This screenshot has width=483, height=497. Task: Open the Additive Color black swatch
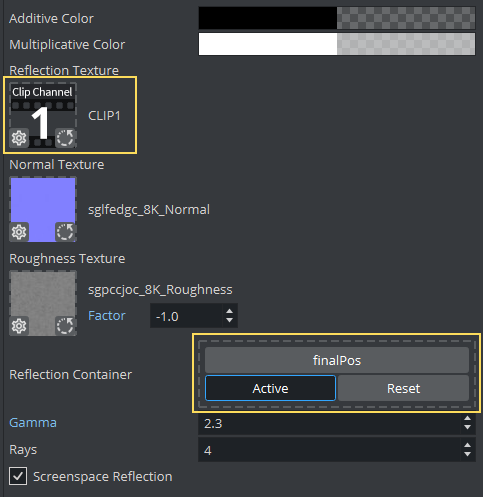268,18
